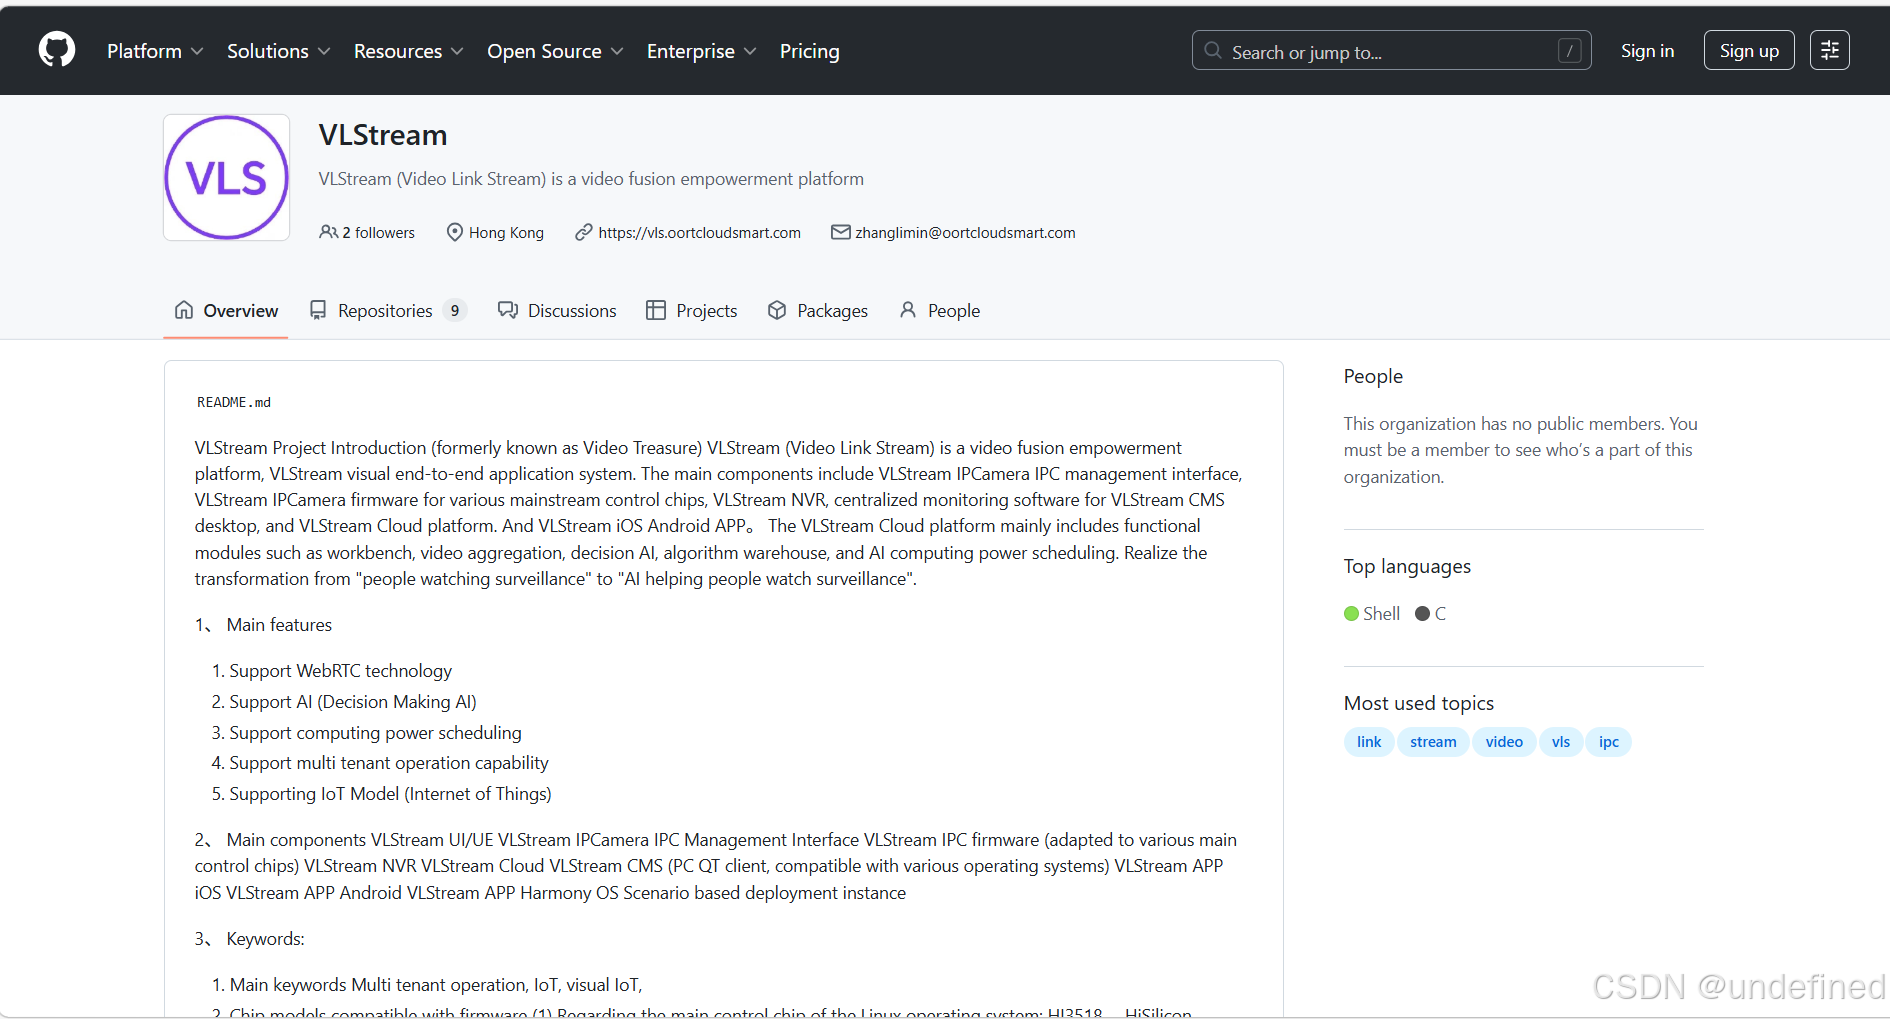
Task: Select the 'ipc' topic tag
Action: click(1609, 742)
